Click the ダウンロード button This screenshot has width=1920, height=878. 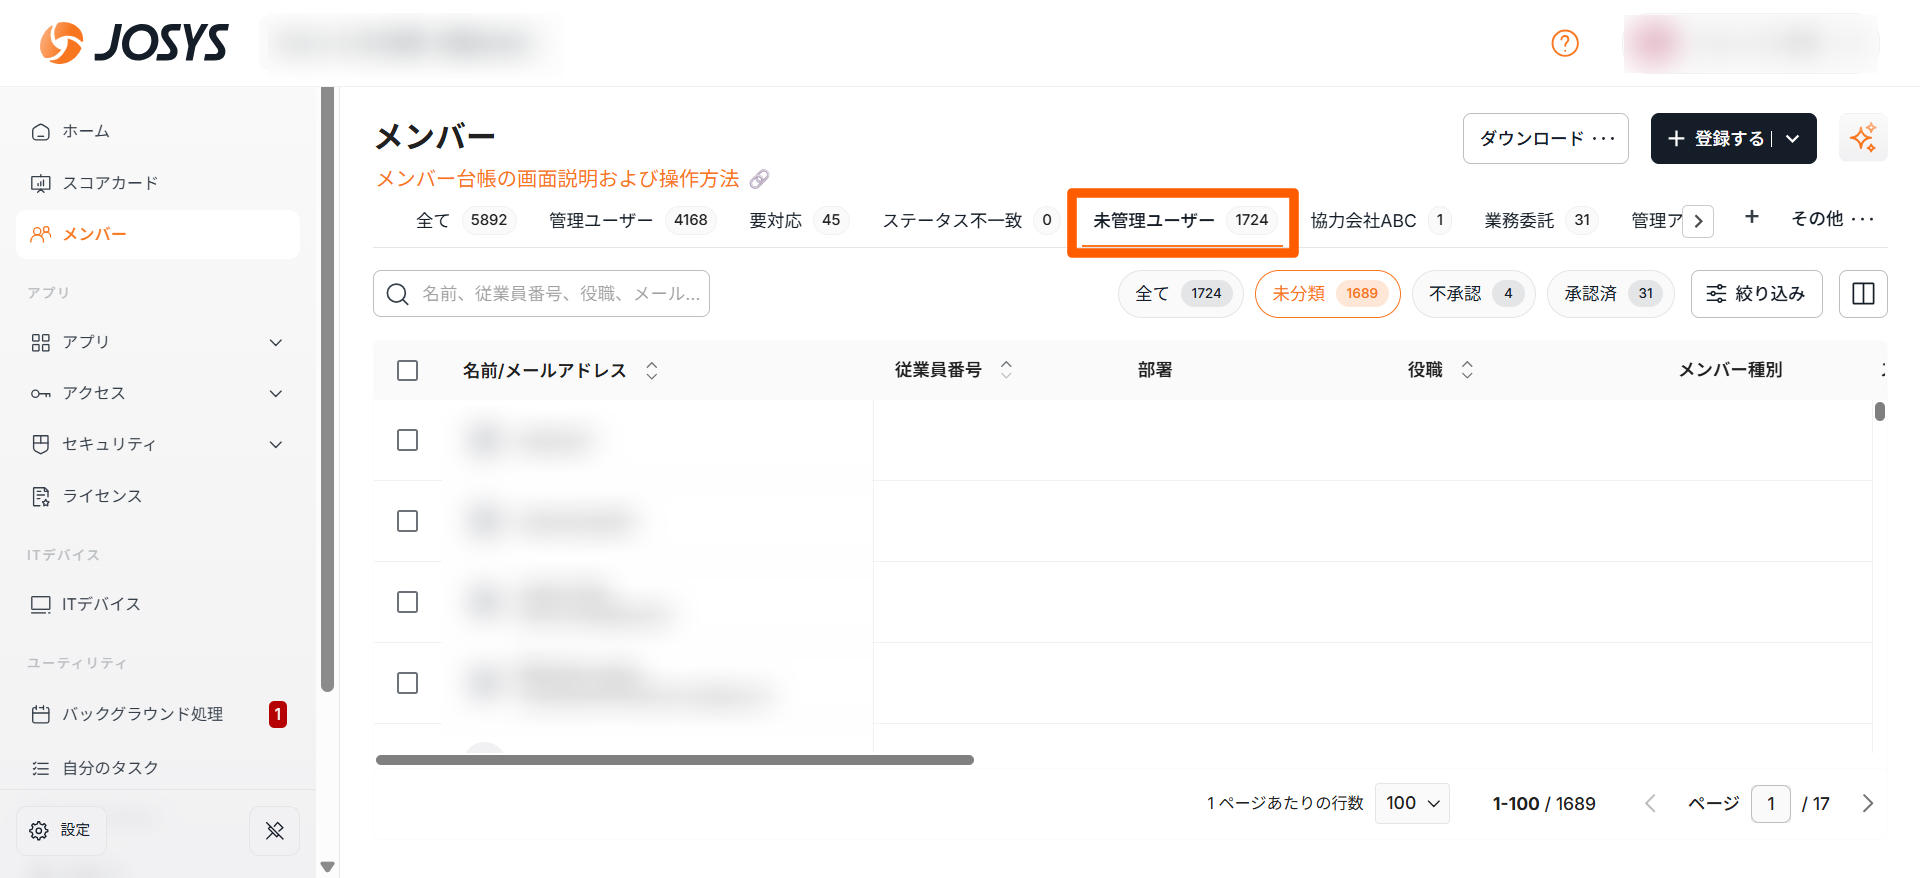(x=1545, y=138)
